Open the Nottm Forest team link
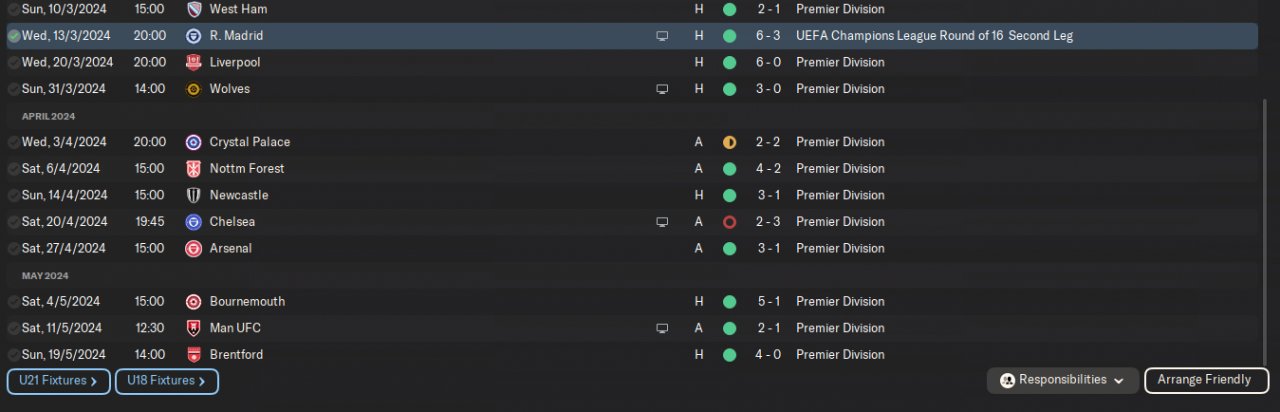The image size is (1280, 412). (246, 169)
